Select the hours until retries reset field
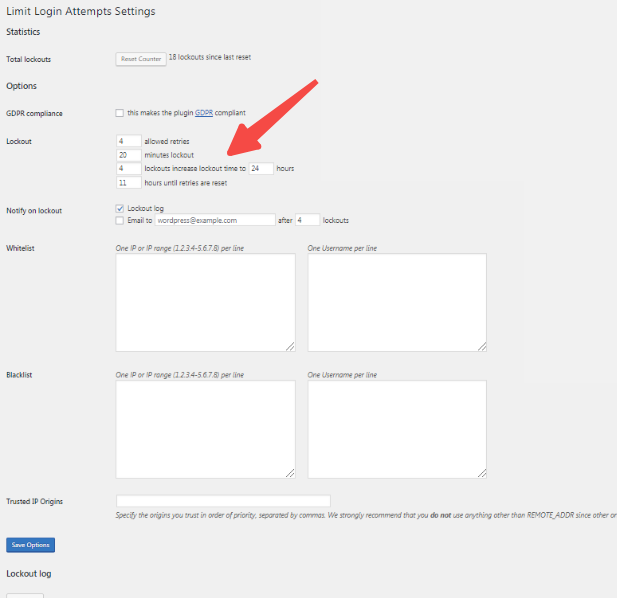 [128, 183]
